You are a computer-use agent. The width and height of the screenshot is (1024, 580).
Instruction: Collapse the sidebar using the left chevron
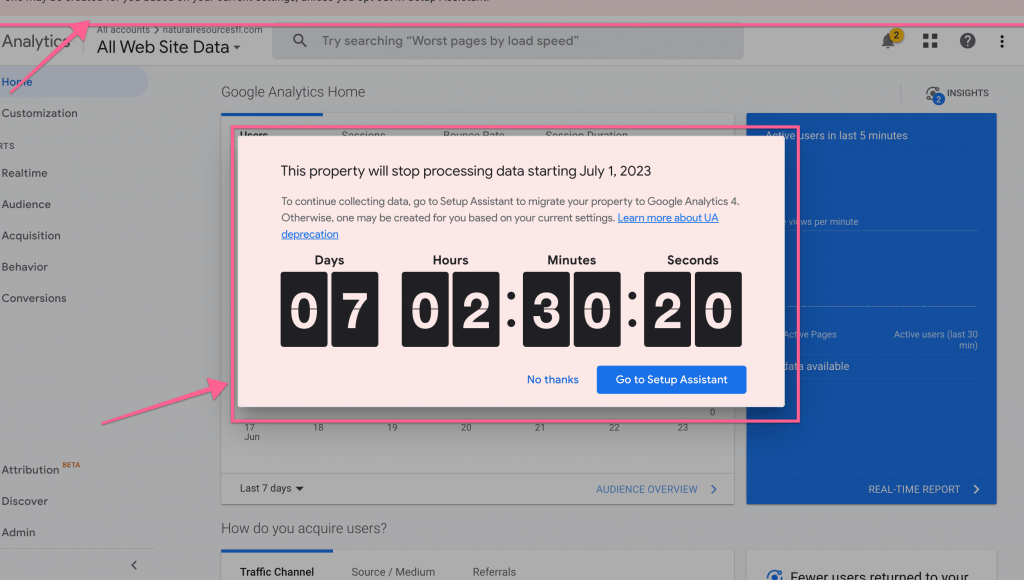point(134,565)
